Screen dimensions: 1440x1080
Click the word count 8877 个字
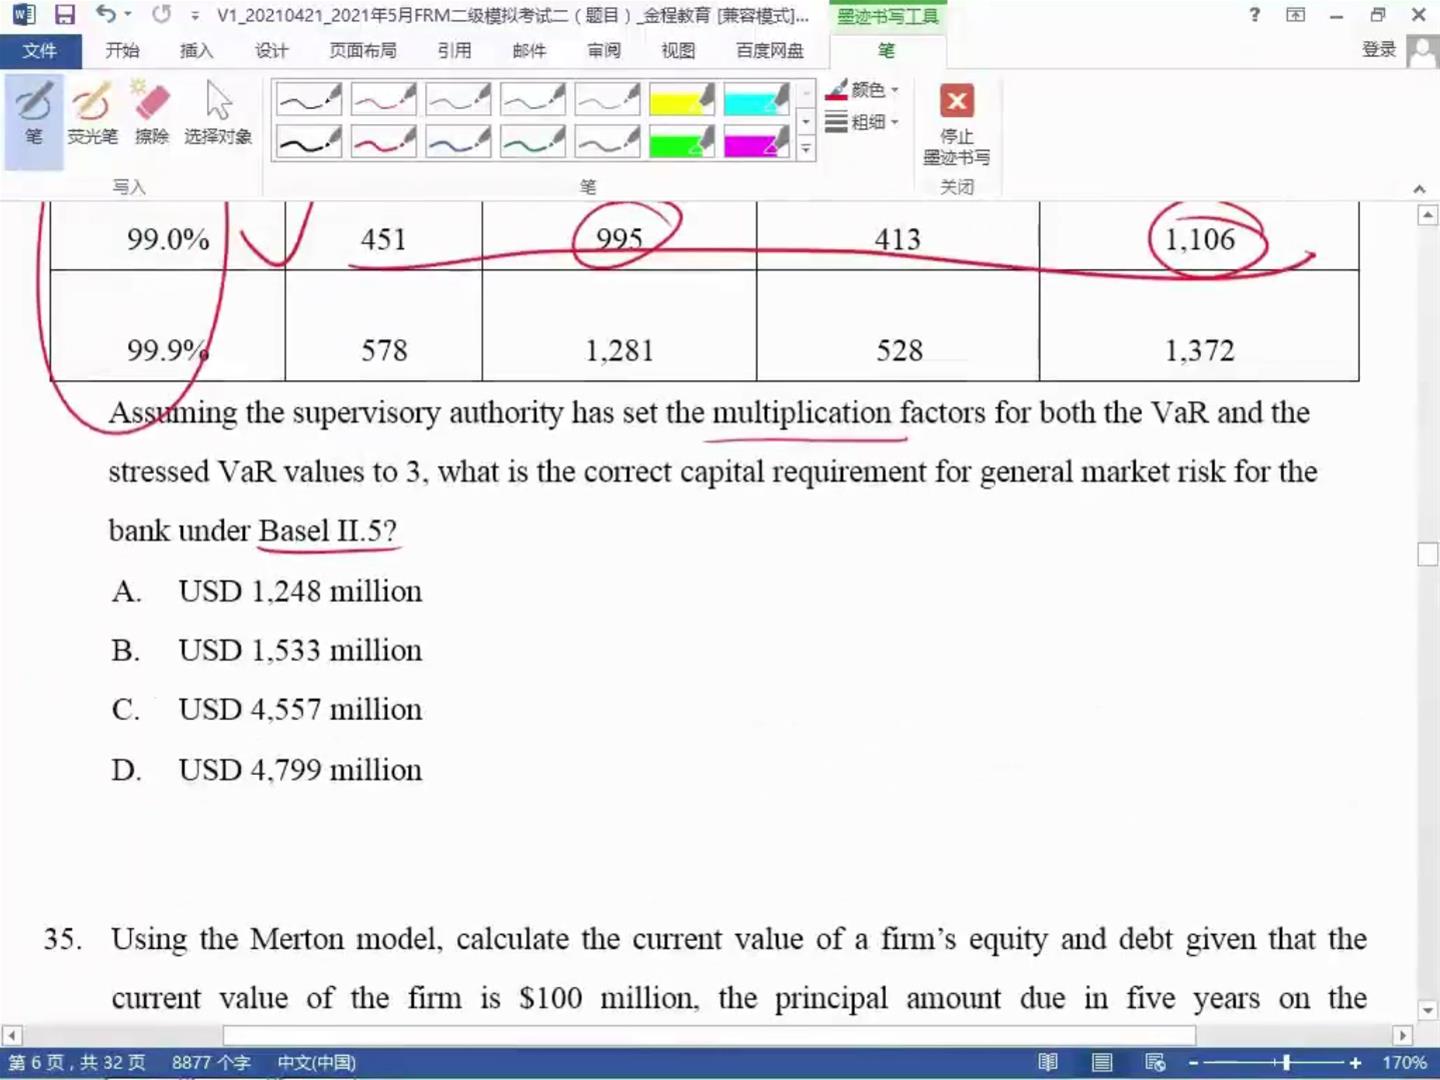(211, 1062)
